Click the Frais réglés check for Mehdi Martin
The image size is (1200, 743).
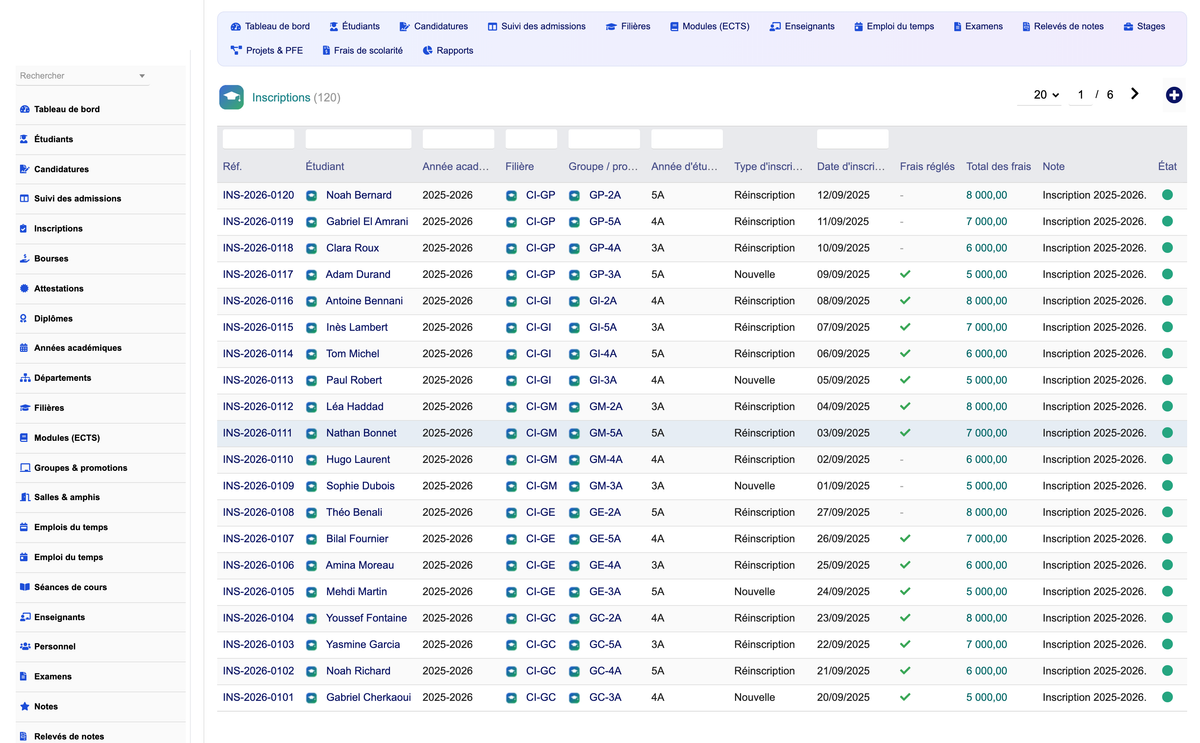[905, 591]
